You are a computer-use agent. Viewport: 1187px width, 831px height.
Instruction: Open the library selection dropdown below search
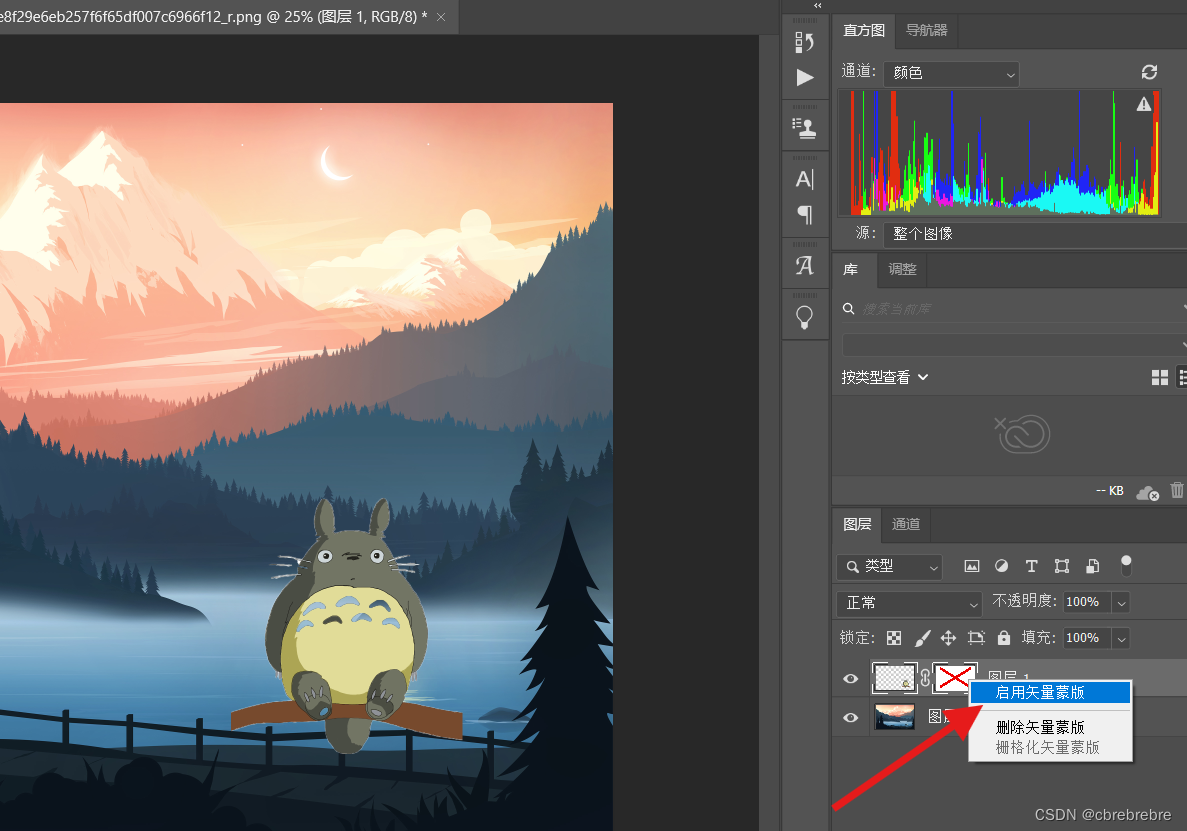[x=1014, y=344]
